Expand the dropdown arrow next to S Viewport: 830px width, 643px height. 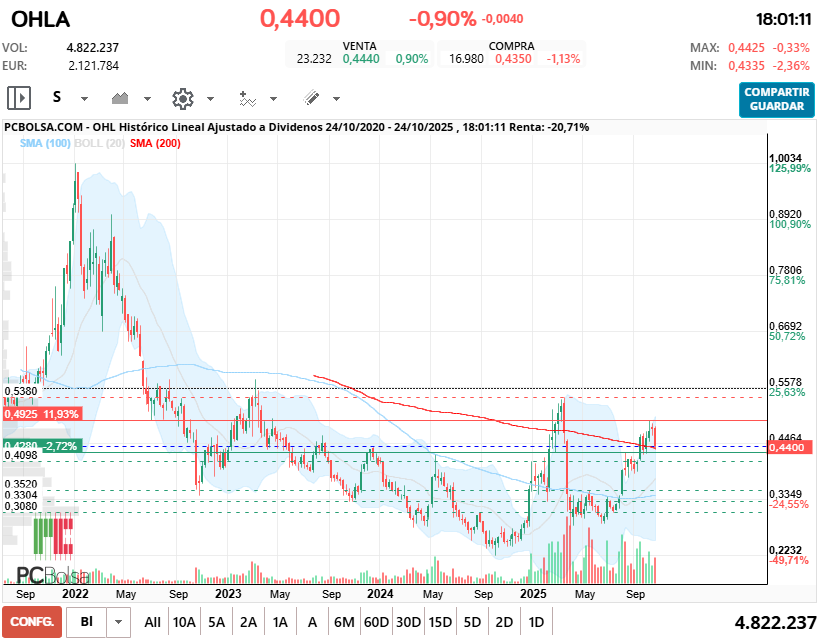pyautogui.click(x=84, y=99)
